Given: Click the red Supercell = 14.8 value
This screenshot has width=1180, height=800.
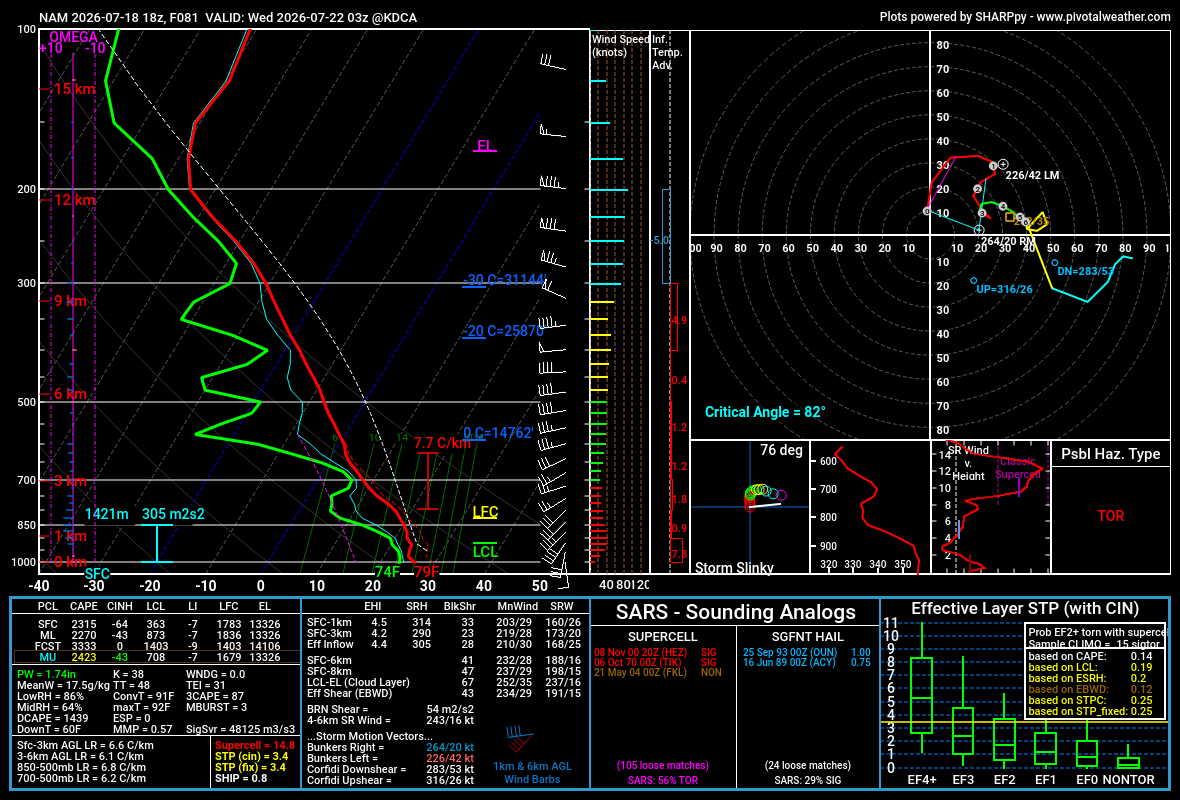Looking at the screenshot, I should (x=255, y=745).
